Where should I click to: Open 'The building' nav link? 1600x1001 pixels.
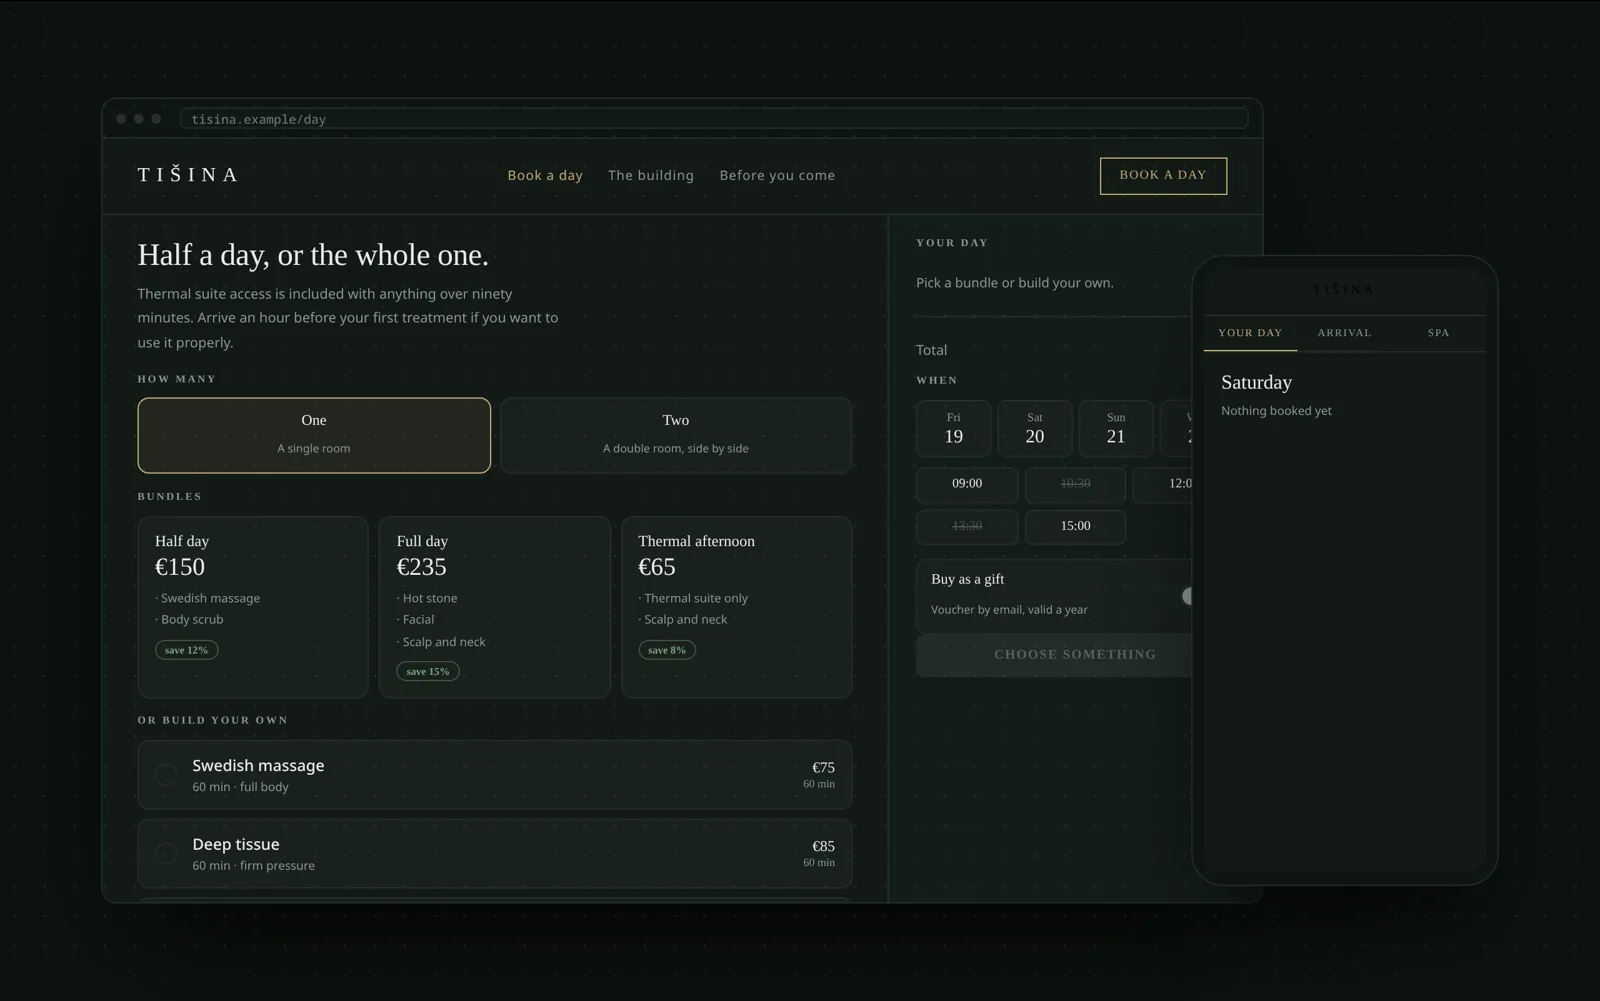651,175
